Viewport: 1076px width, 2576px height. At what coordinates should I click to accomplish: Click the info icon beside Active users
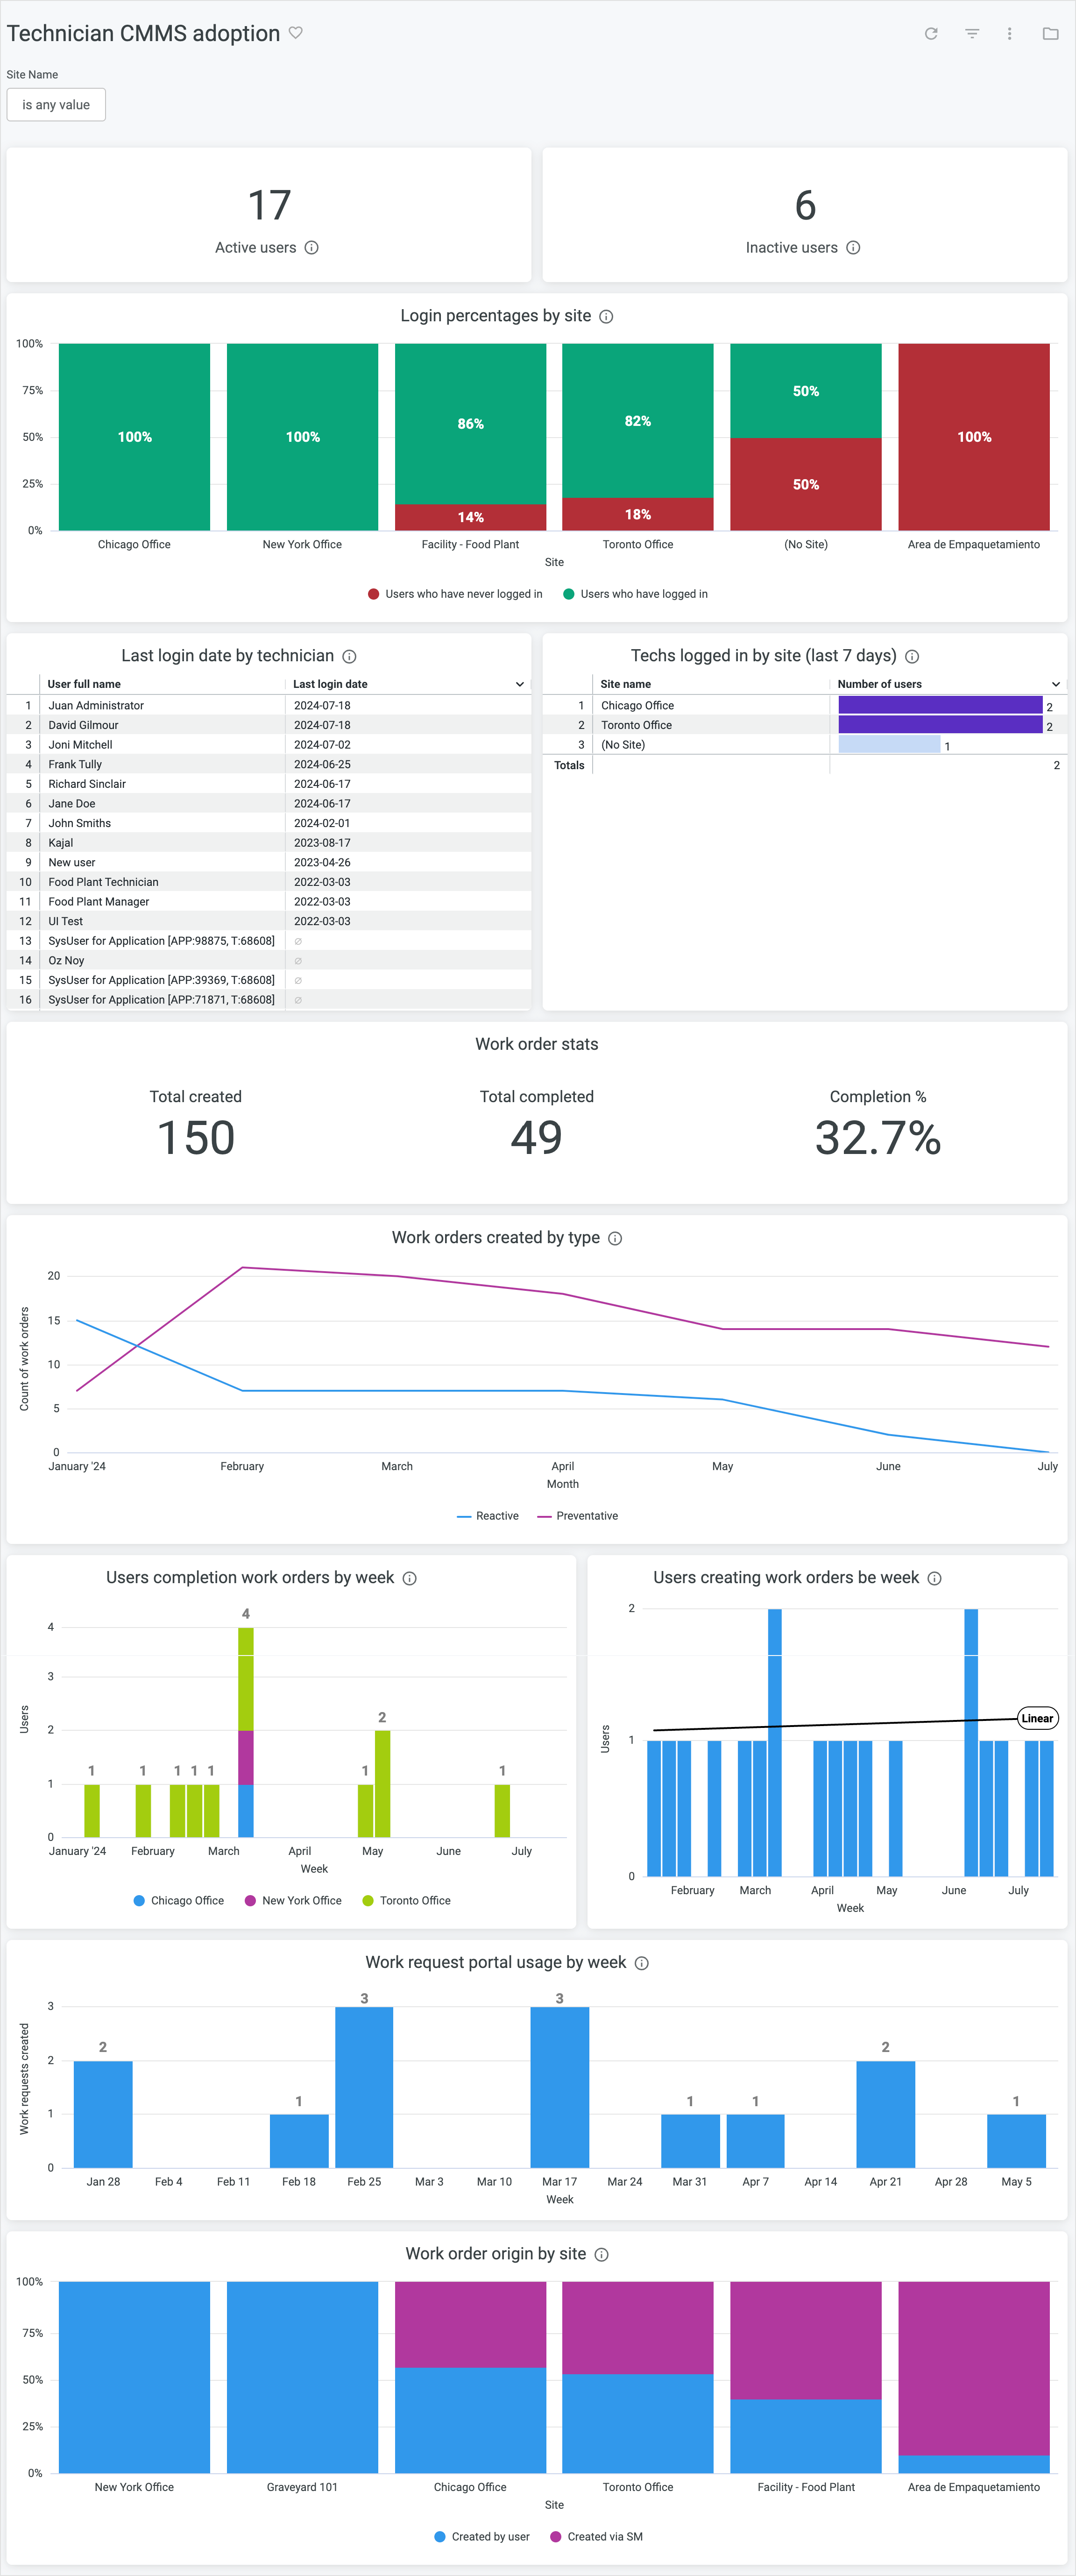pos(311,247)
